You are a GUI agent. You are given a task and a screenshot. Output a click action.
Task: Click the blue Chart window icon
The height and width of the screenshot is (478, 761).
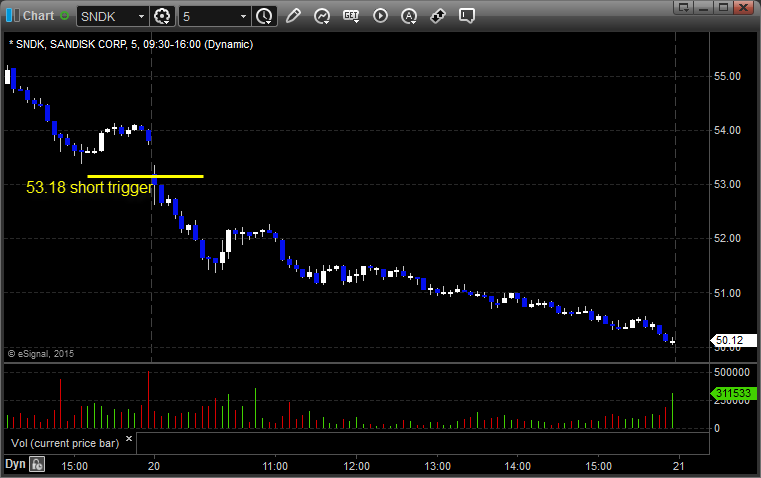pos(13,16)
